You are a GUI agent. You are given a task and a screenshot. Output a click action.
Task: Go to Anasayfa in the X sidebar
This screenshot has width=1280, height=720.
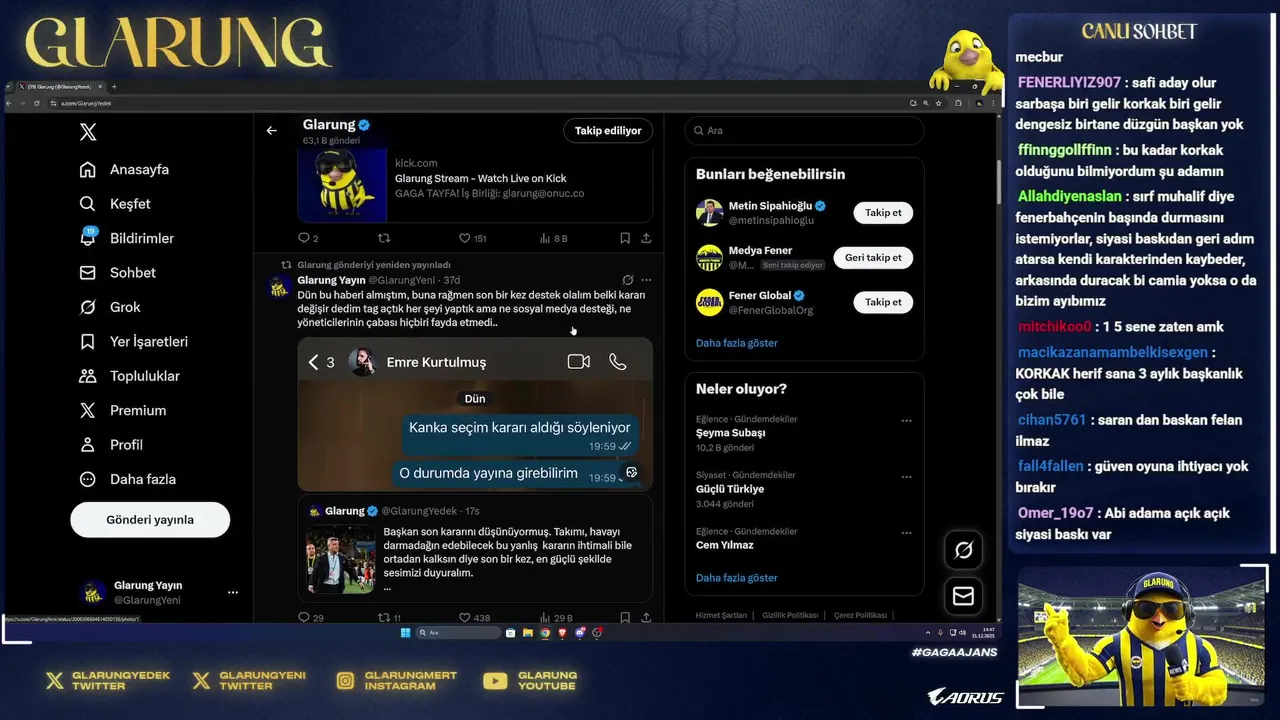coord(124,169)
